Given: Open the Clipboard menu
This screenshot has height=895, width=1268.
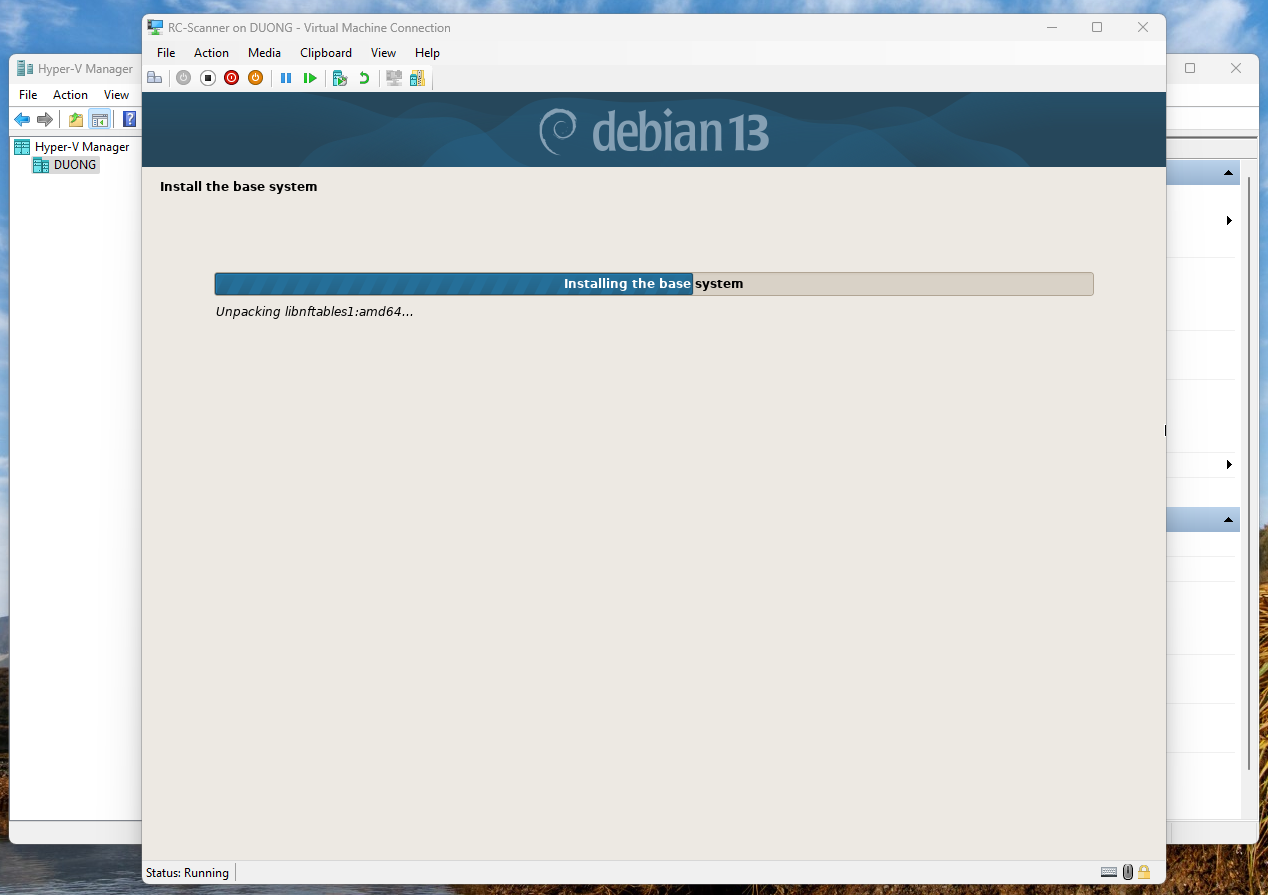Looking at the screenshot, I should pos(326,53).
